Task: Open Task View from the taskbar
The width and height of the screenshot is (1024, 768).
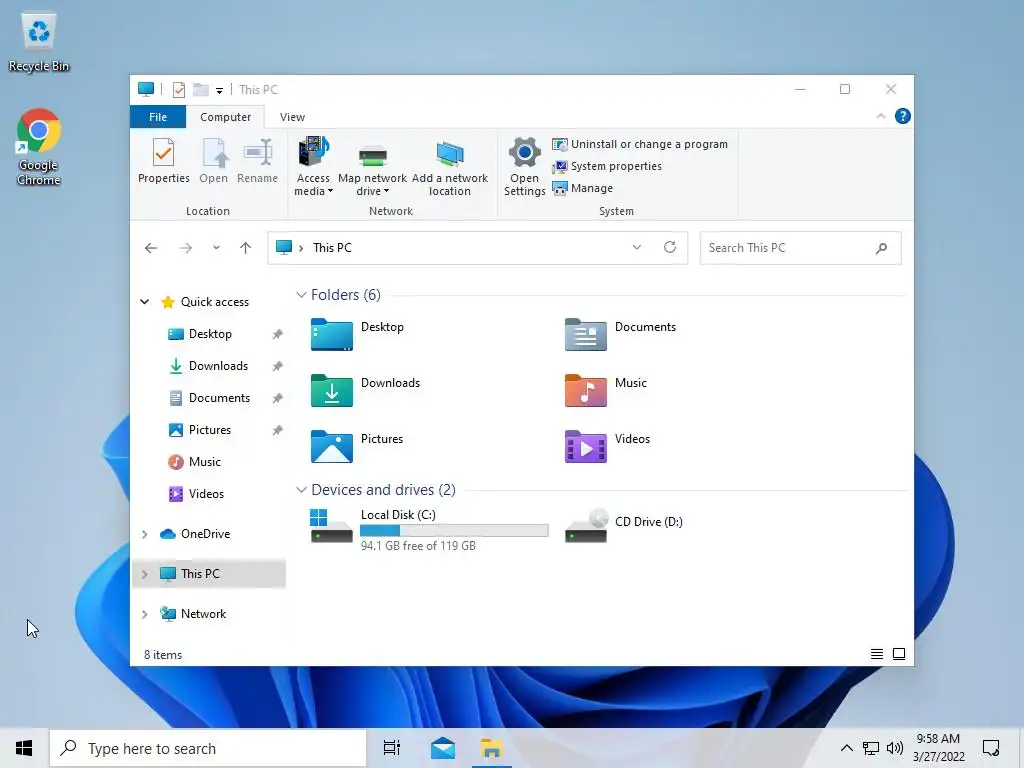Action: click(x=392, y=748)
